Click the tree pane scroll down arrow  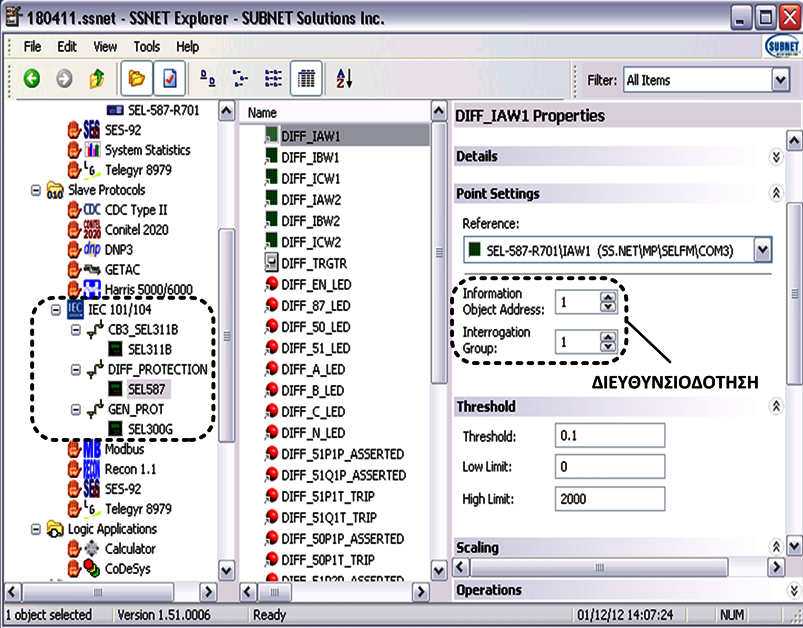pos(226,570)
